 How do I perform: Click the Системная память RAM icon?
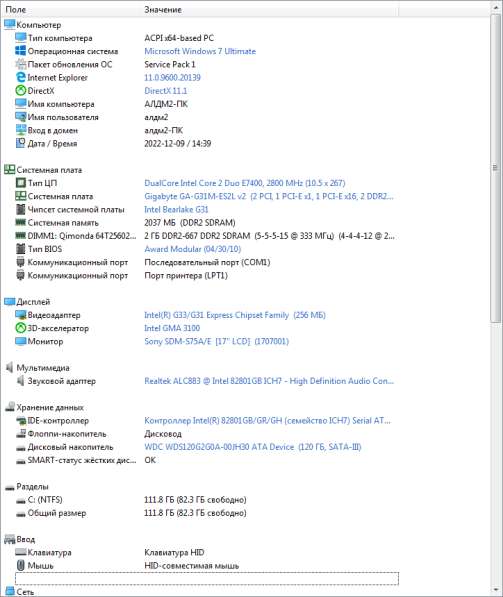point(20,222)
